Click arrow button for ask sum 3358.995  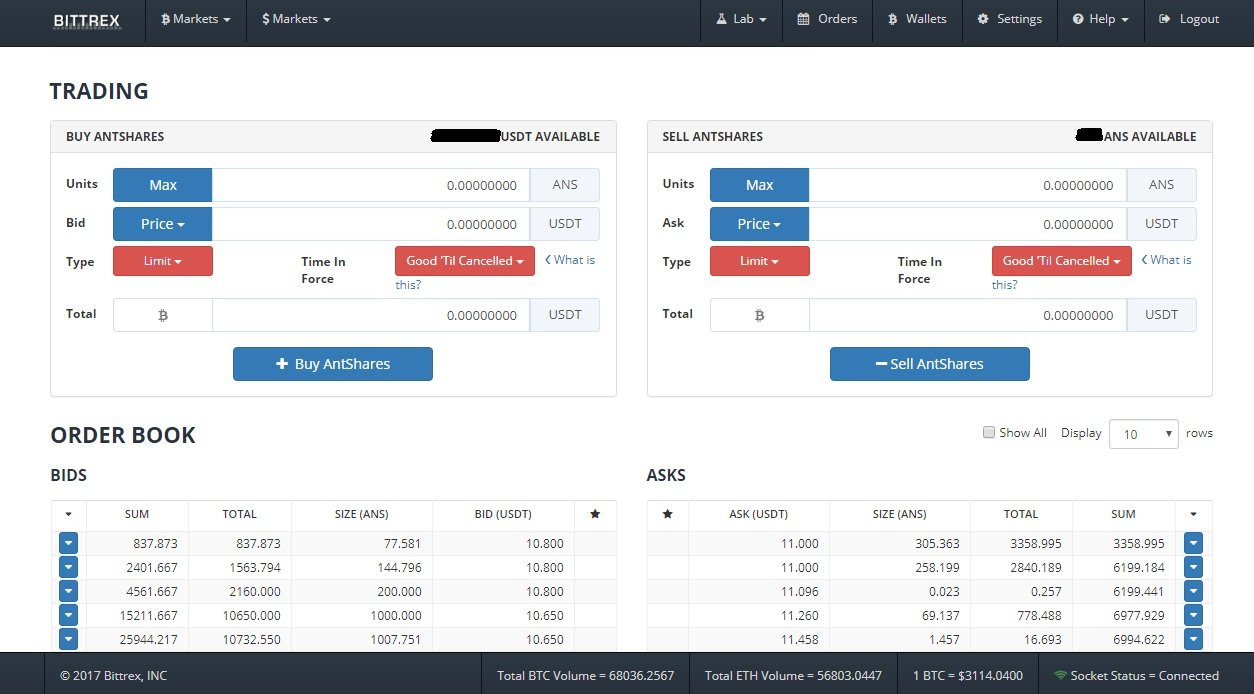click(x=1193, y=543)
